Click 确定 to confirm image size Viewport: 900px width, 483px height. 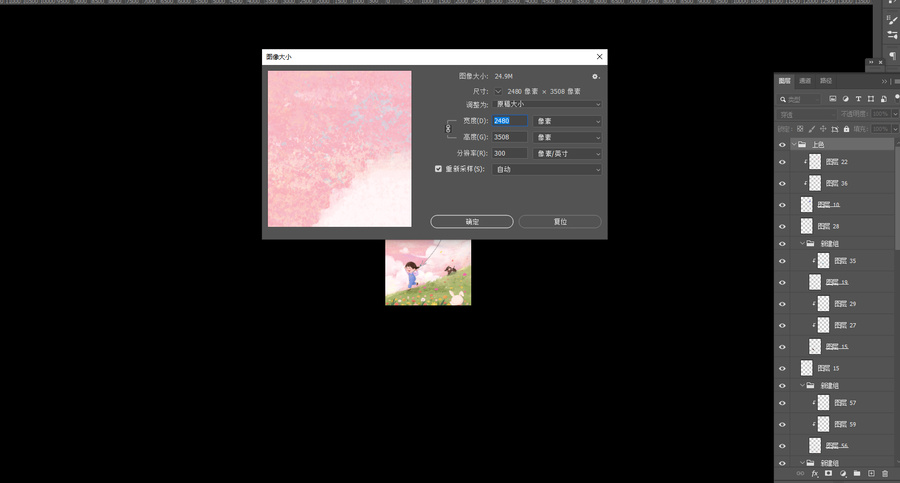tap(472, 222)
